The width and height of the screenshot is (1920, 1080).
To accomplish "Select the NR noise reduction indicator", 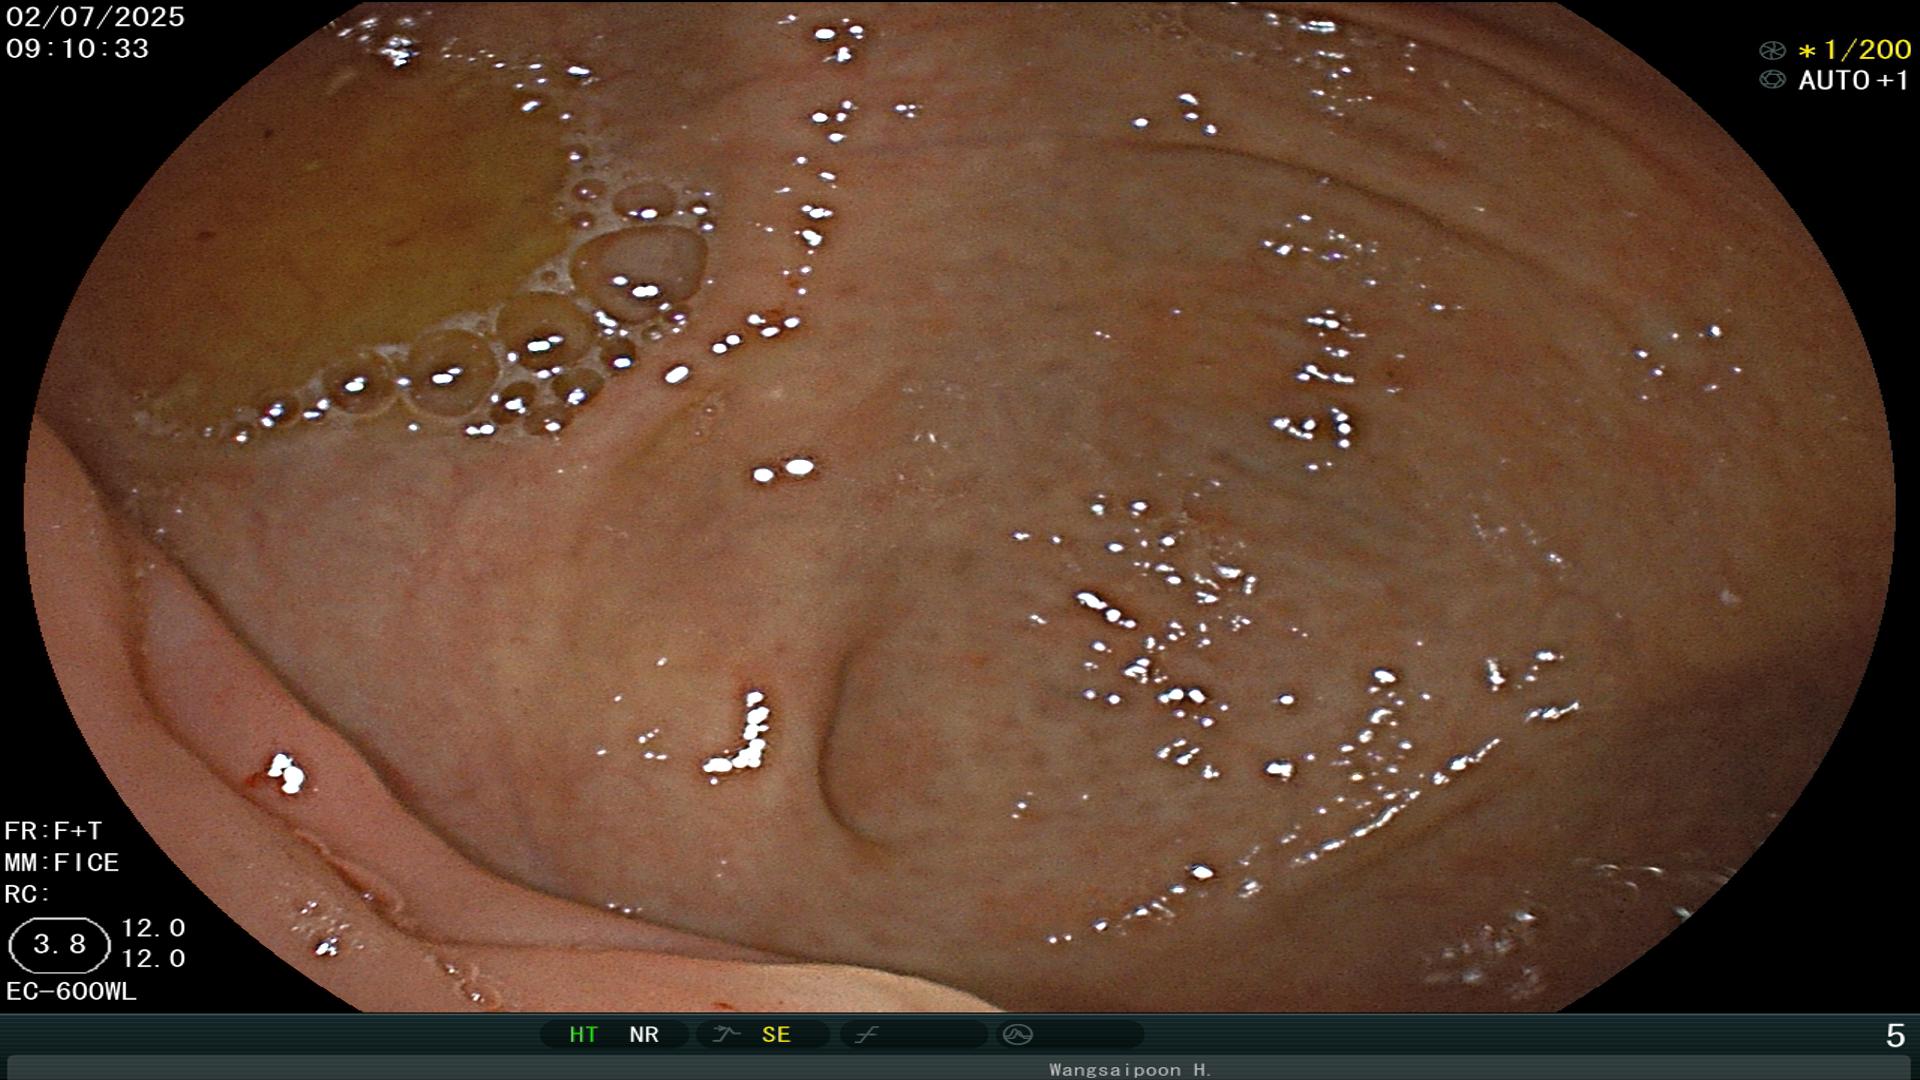I will click(x=644, y=1034).
